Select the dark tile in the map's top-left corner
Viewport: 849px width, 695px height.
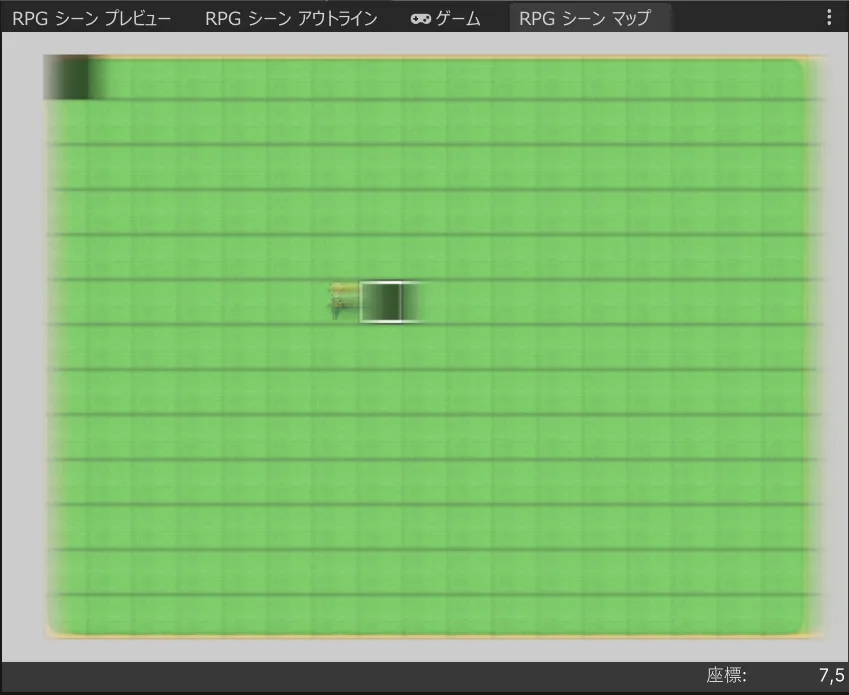pyautogui.click(x=66, y=78)
